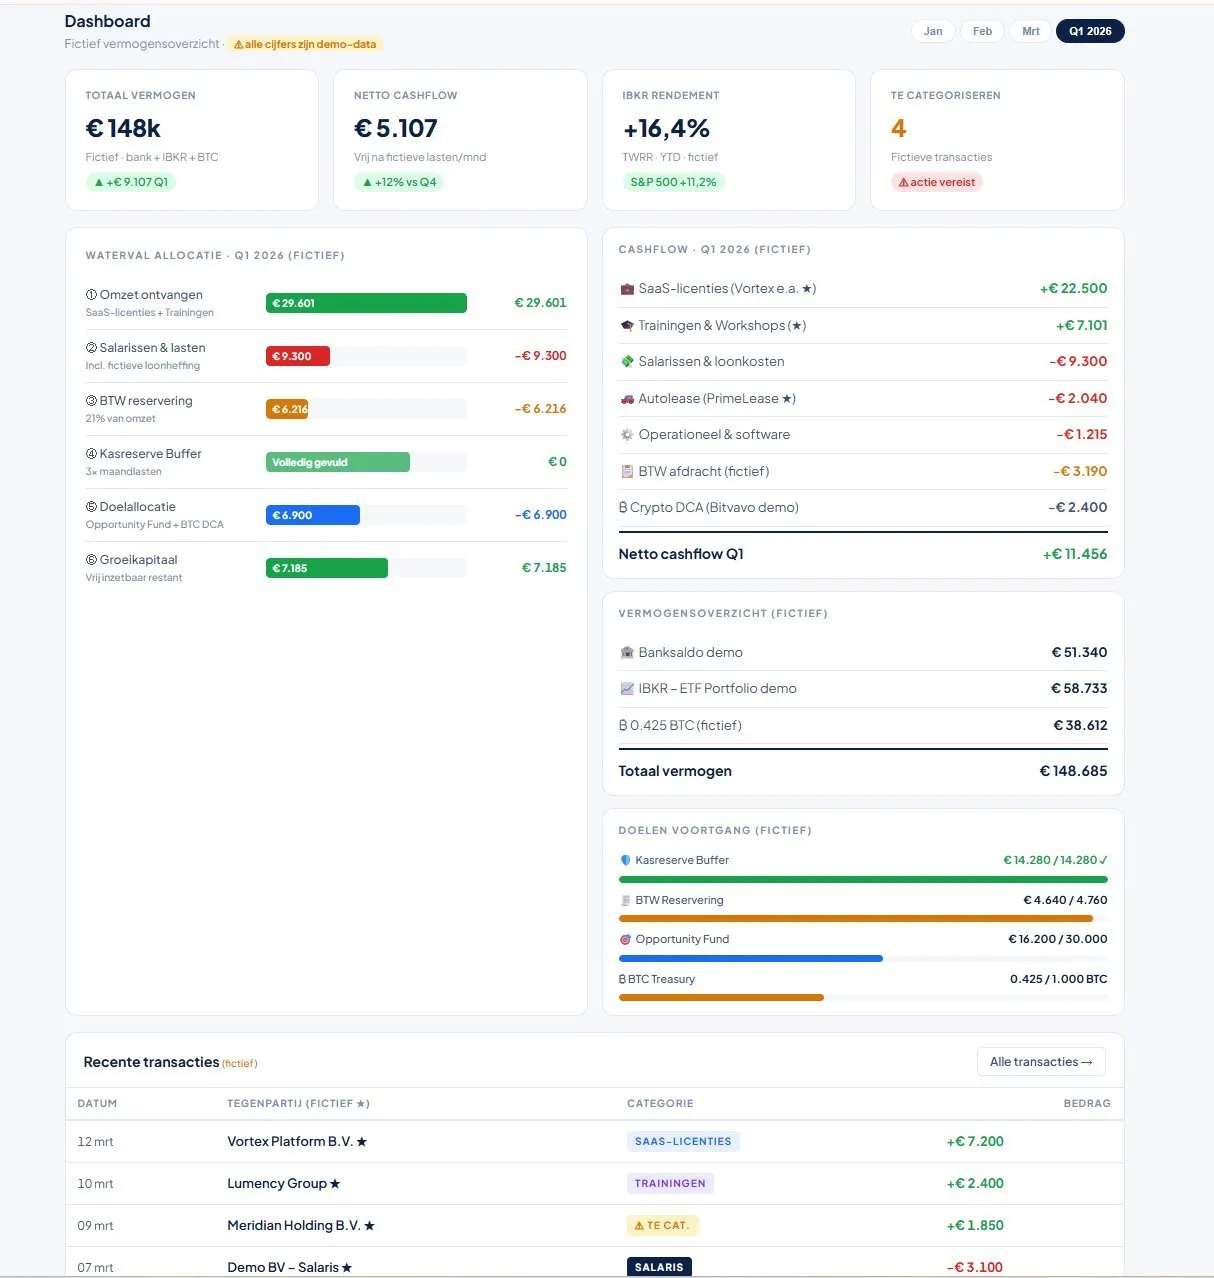The width and height of the screenshot is (1214, 1278).
Task: Select the TRAININGEN category tag
Action: 670,1183
